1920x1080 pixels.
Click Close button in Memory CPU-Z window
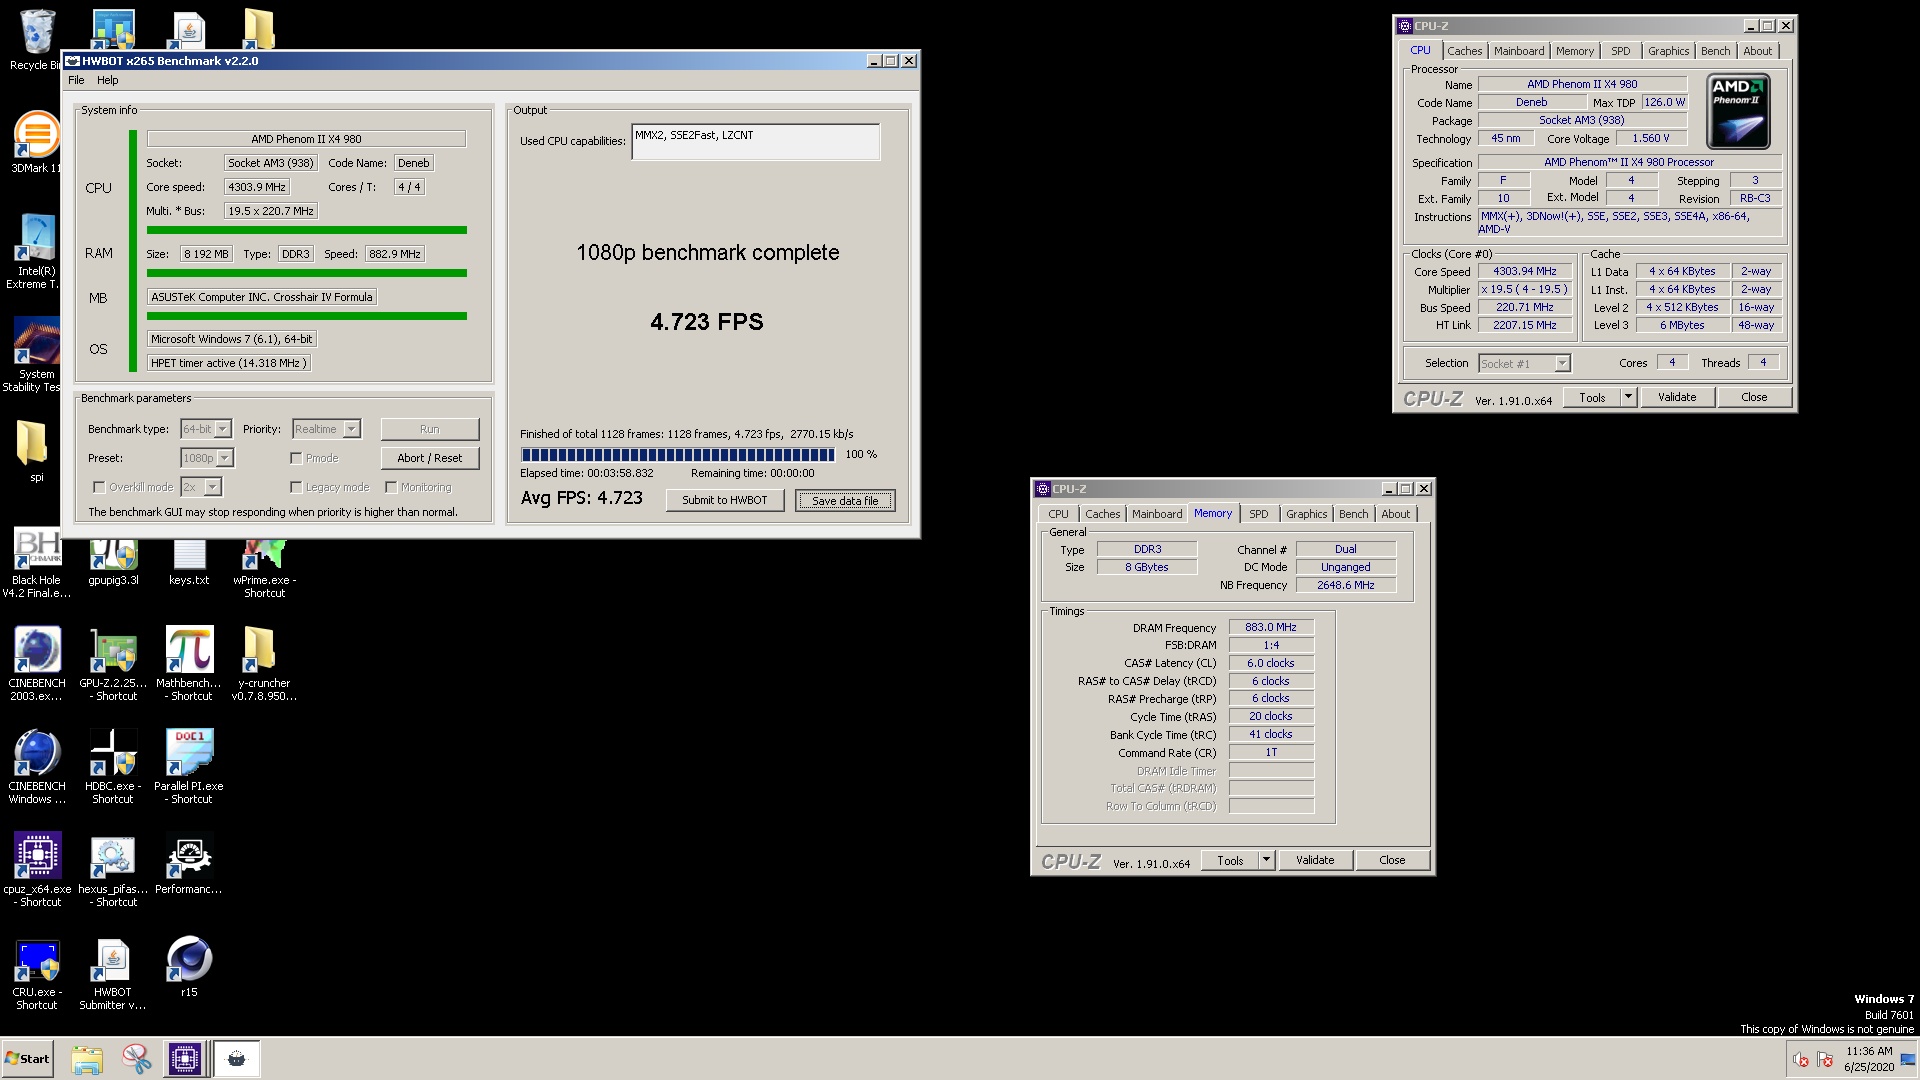[1392, 860]
